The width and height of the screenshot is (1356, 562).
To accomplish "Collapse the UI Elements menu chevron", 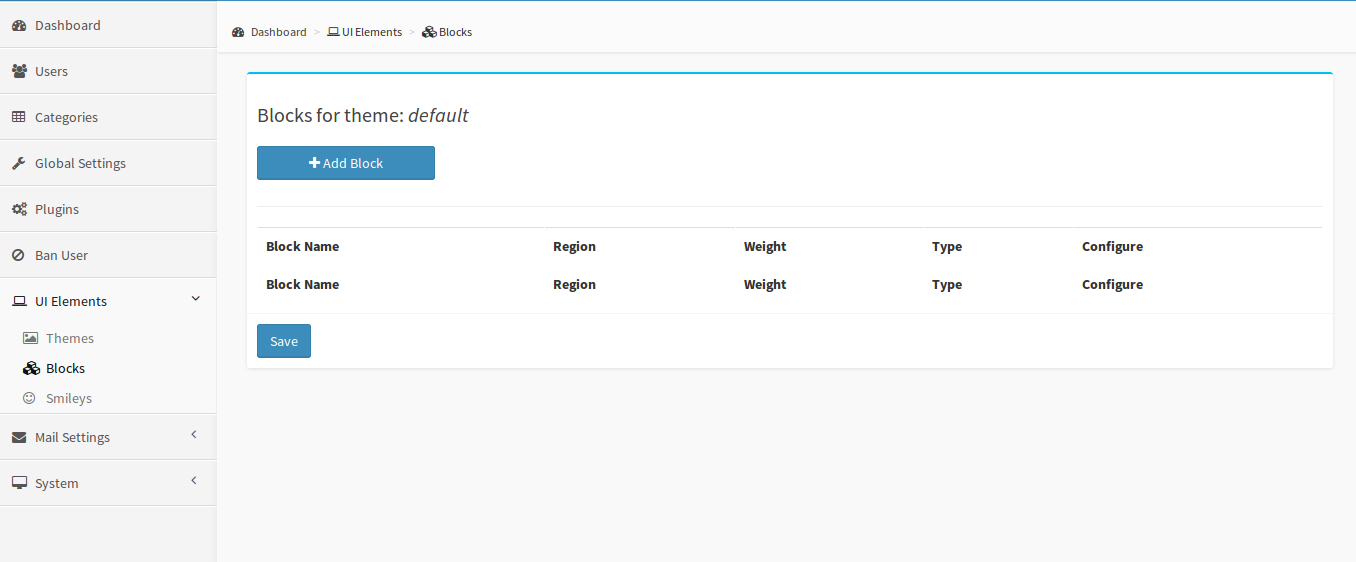I will point(195,298).
